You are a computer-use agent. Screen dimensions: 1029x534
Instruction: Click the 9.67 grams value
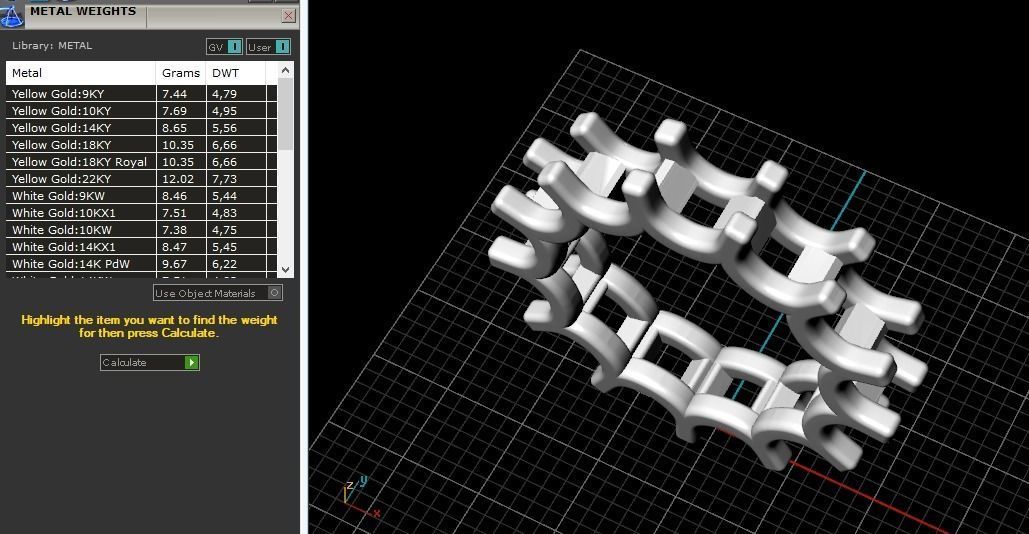[x=175, y=264]
